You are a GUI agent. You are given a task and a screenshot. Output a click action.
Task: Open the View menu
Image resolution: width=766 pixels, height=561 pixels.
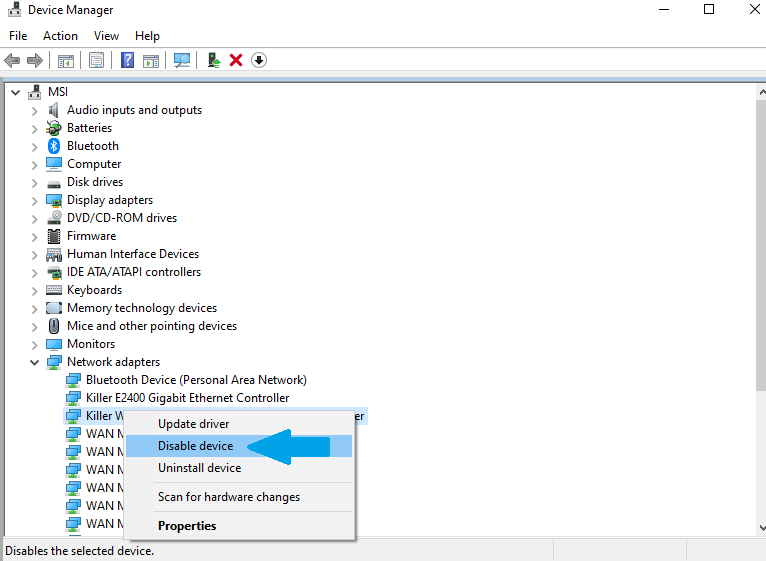[x=106, y=36]
